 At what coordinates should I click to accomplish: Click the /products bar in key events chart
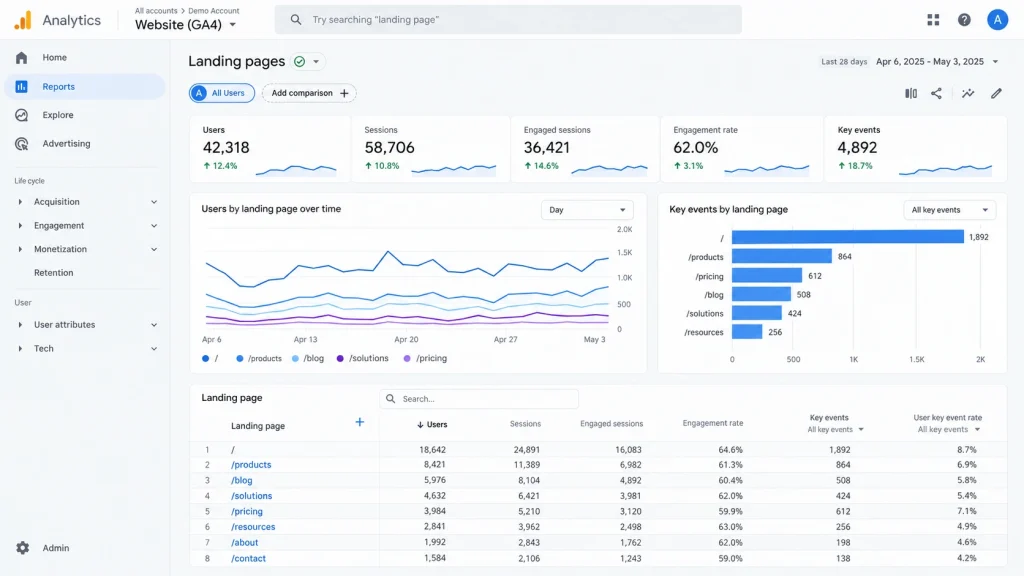pyautogui.click(x=782, y=257)
